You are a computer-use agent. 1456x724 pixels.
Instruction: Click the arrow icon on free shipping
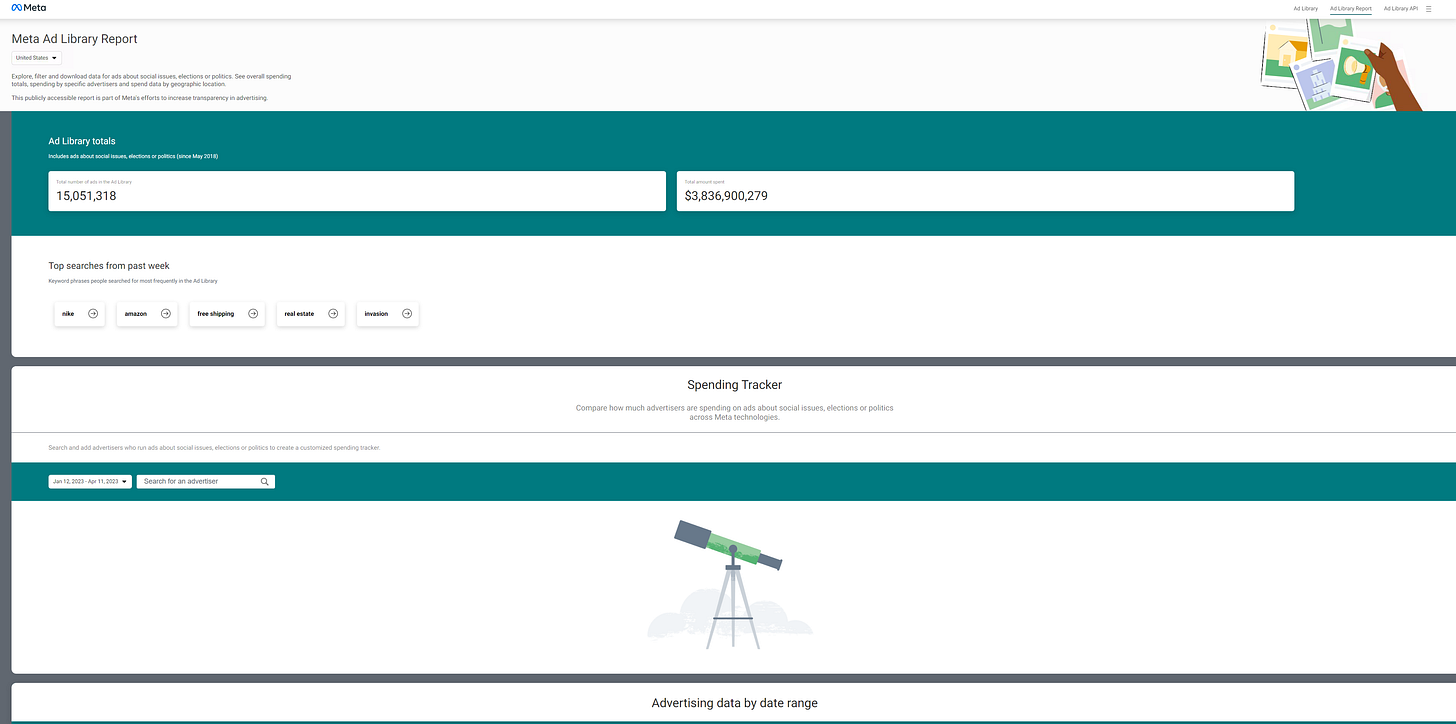coord(253,313)
